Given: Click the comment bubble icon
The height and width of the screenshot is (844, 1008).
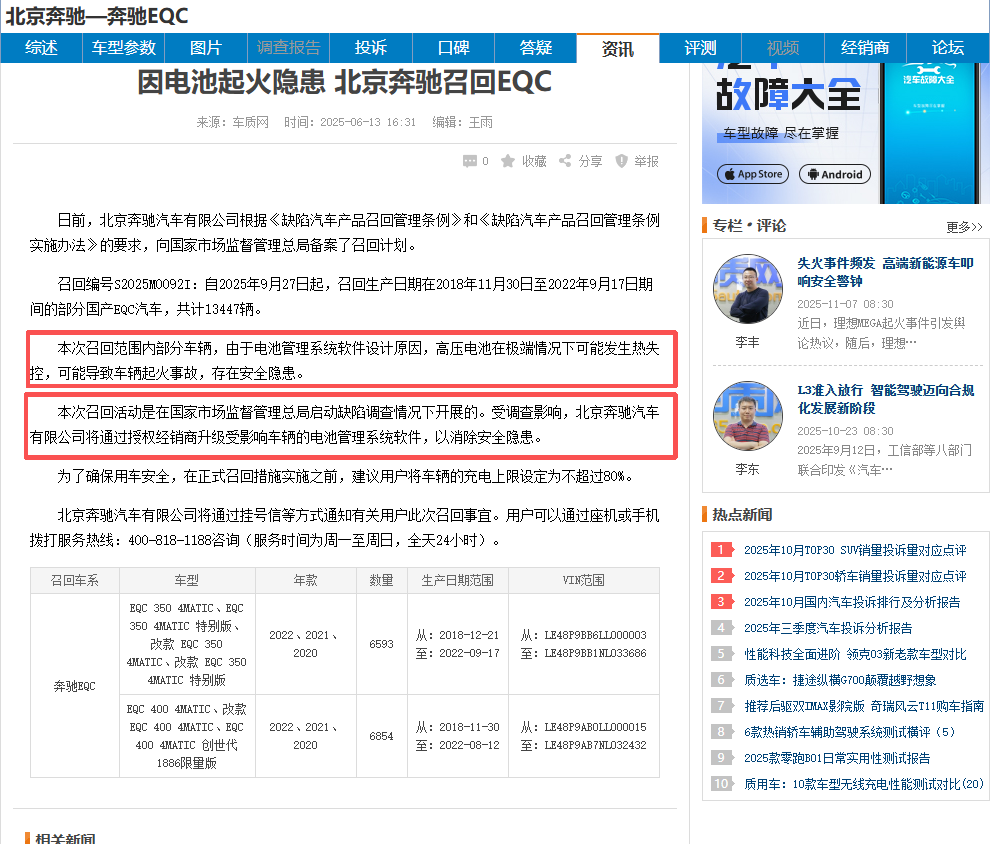Looking at the screenshot, I should tap(470, 161).
